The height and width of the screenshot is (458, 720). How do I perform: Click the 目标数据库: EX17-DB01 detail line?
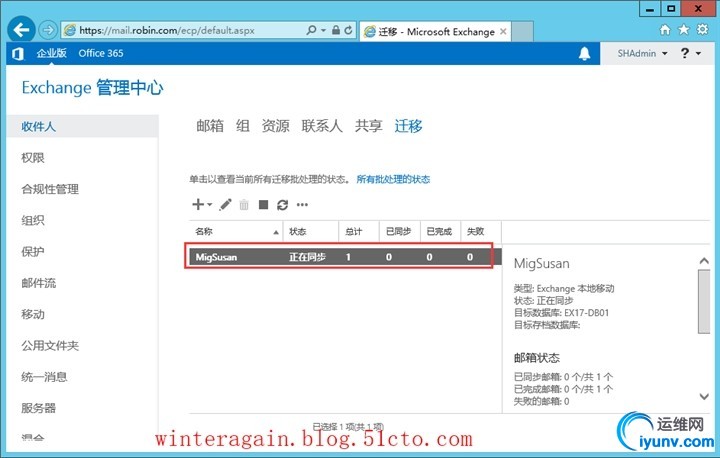561,313
